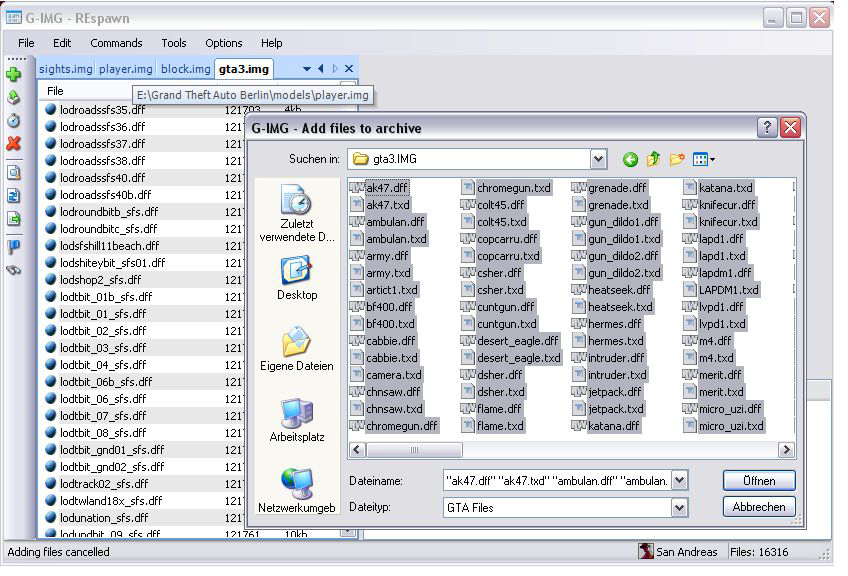Open the Commands menu
848x576 pixels.
116,43
